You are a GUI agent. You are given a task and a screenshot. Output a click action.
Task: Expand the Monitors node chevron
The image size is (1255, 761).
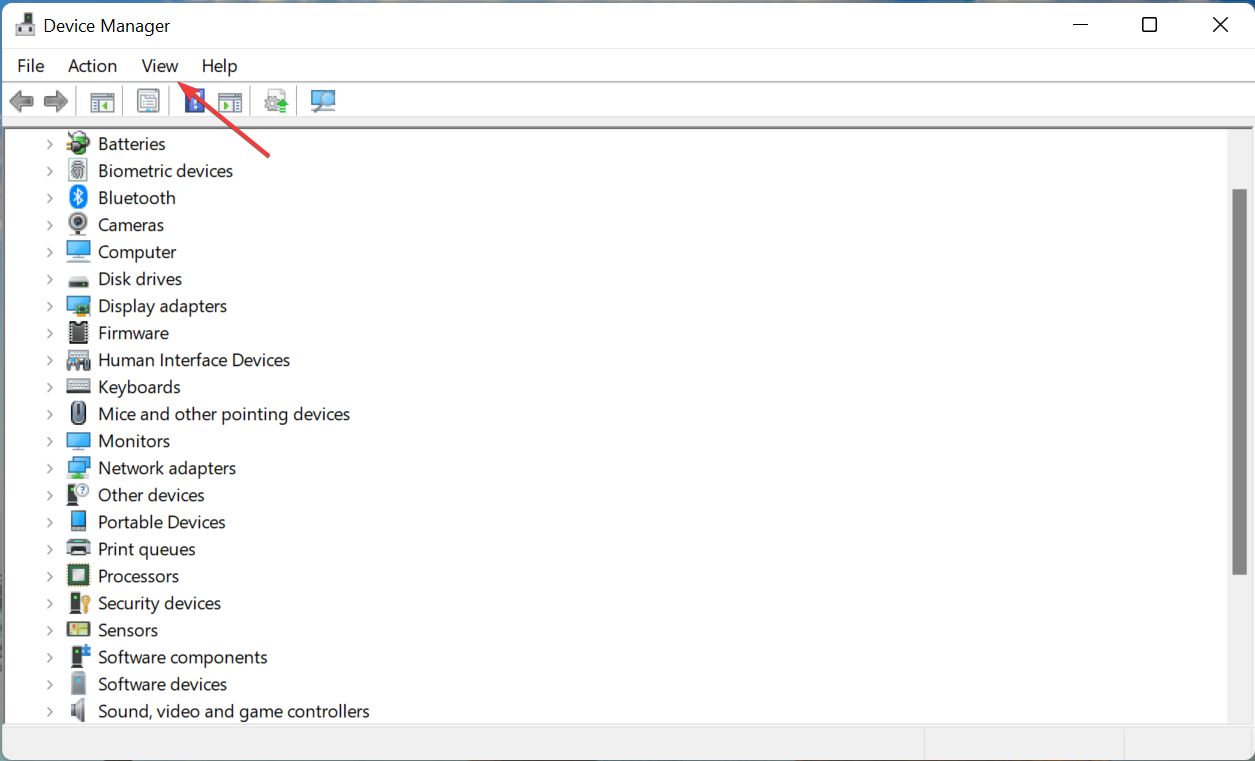(49, 441)
